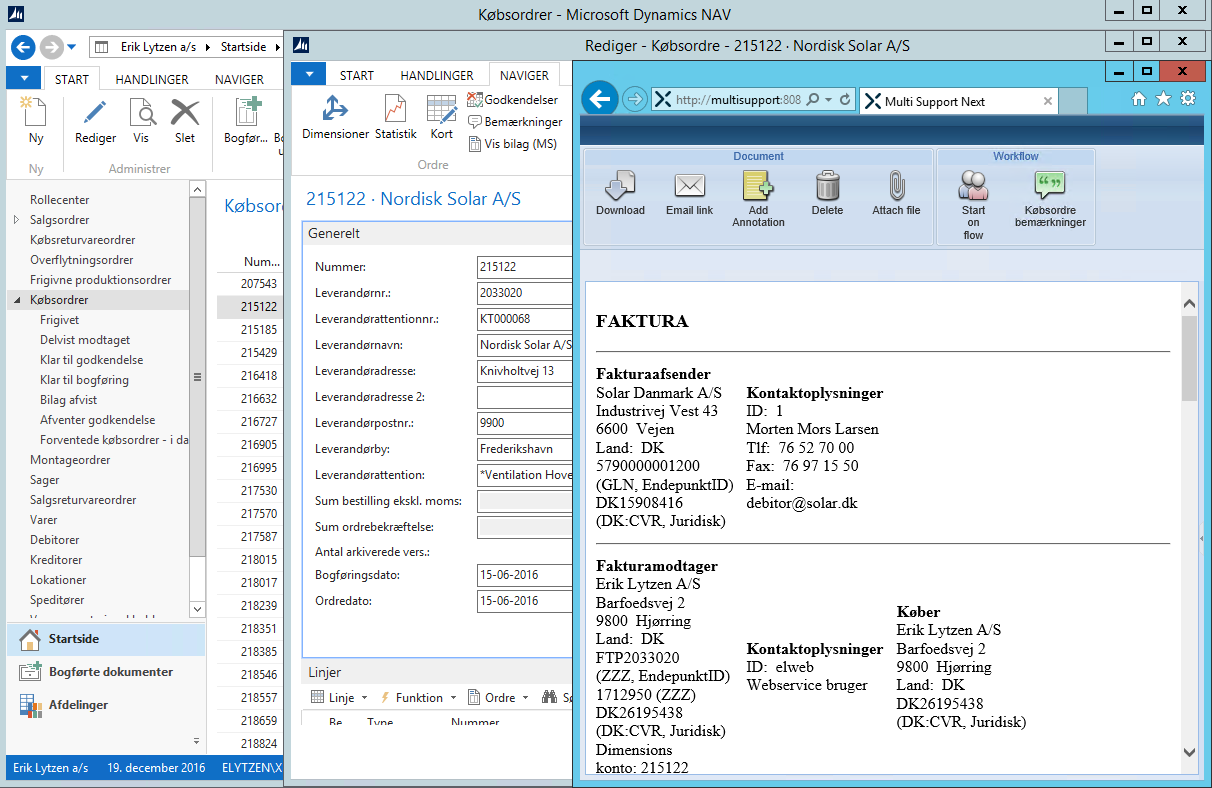
Task: Open Bogførte dokumenter in navigation pane
Action: [x=106, y=672]
